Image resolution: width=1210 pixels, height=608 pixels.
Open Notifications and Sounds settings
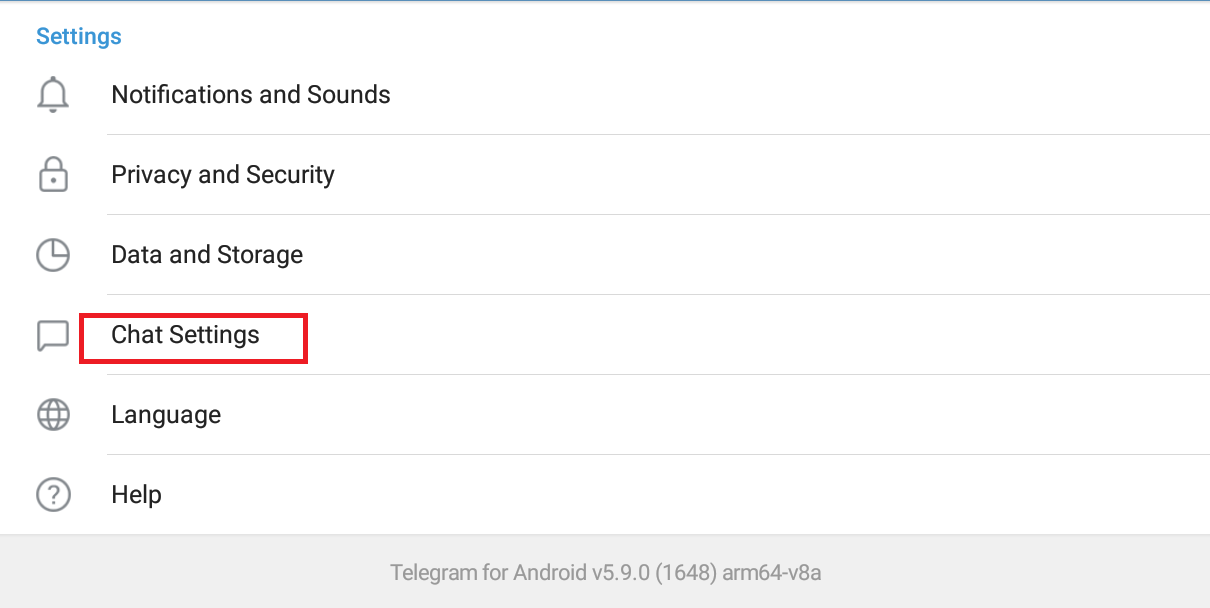[x=251, y=95]
